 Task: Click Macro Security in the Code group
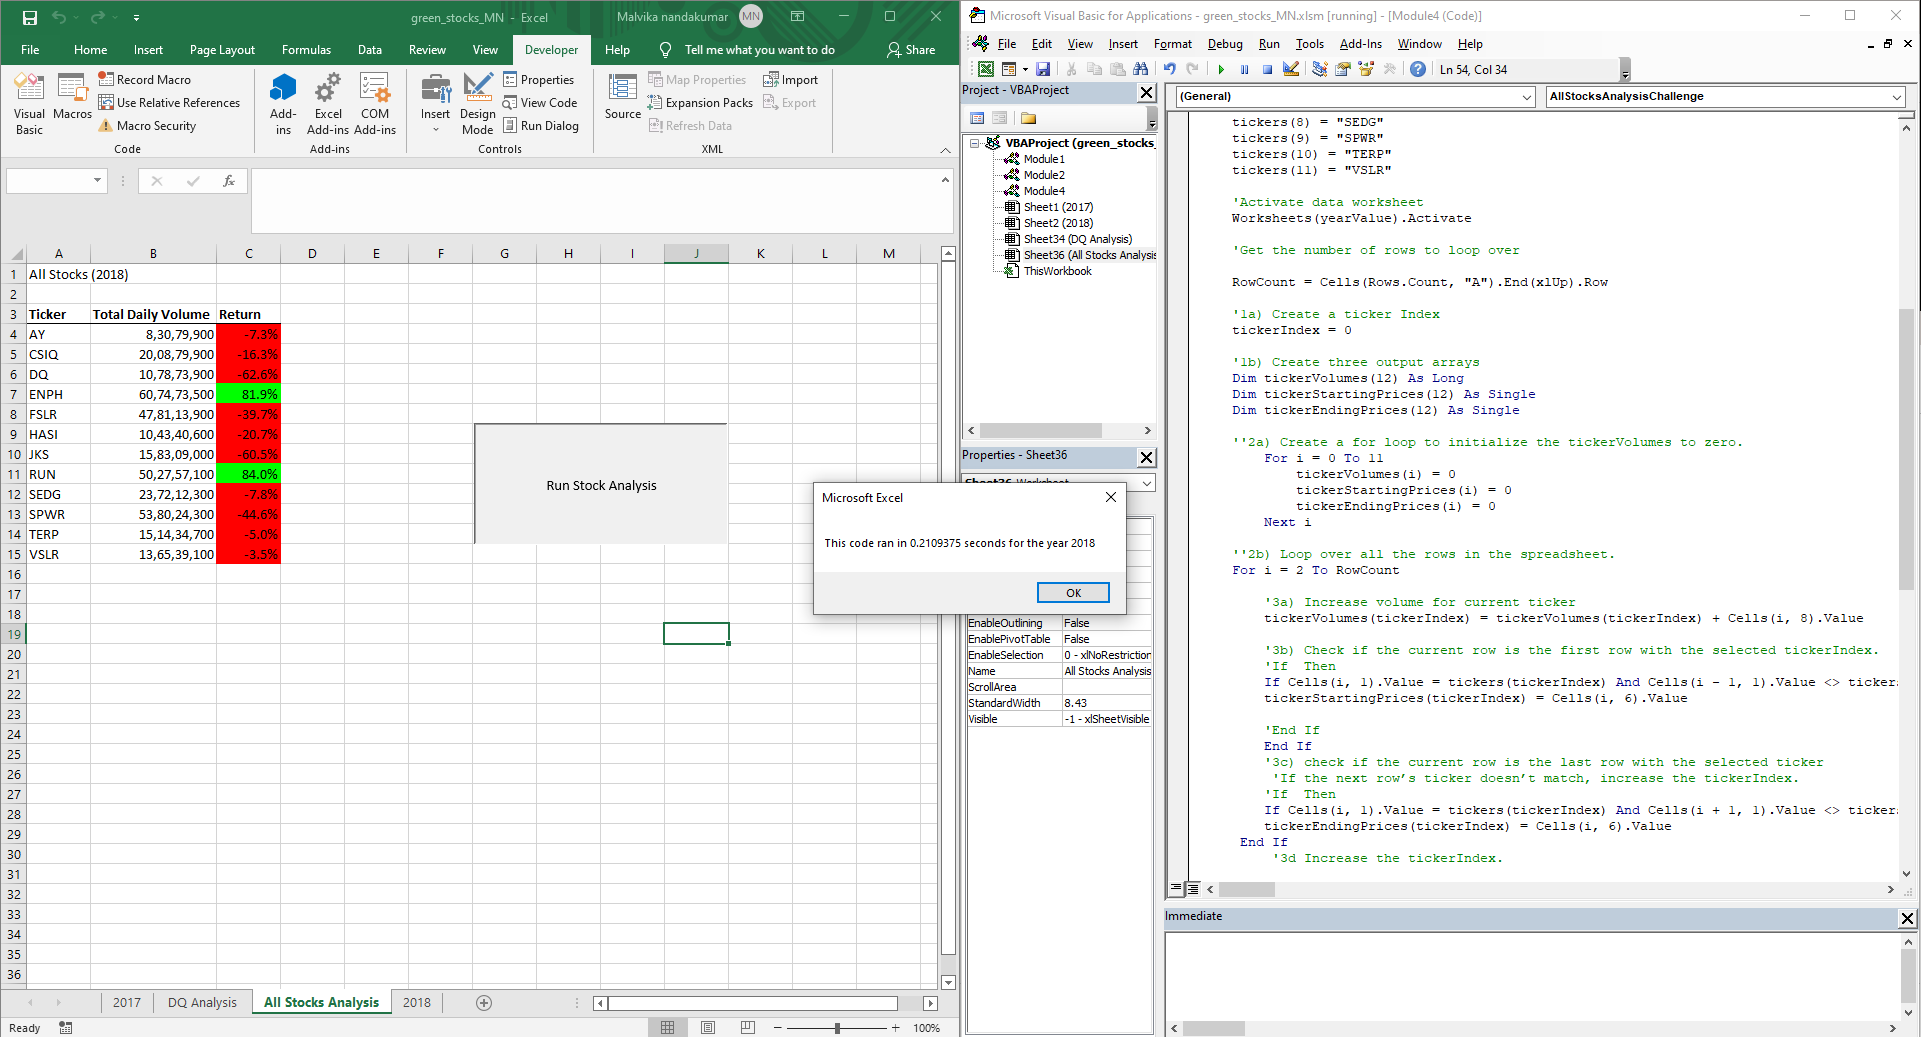(147, 126)
